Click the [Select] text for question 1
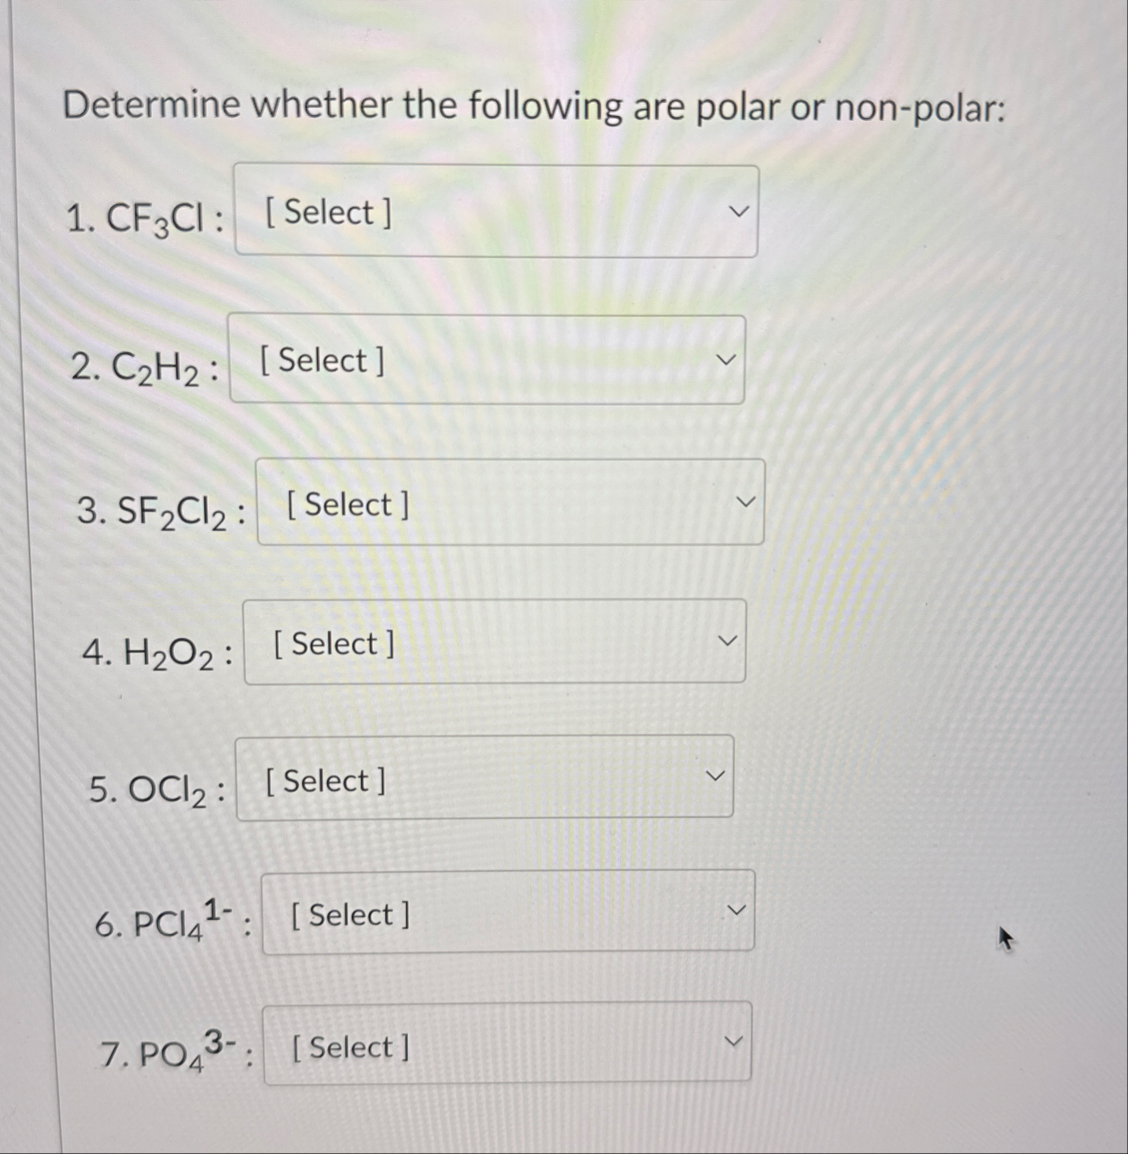Image resolution: width=1128 pixels, height=1154 pixels. pos(324,212)
